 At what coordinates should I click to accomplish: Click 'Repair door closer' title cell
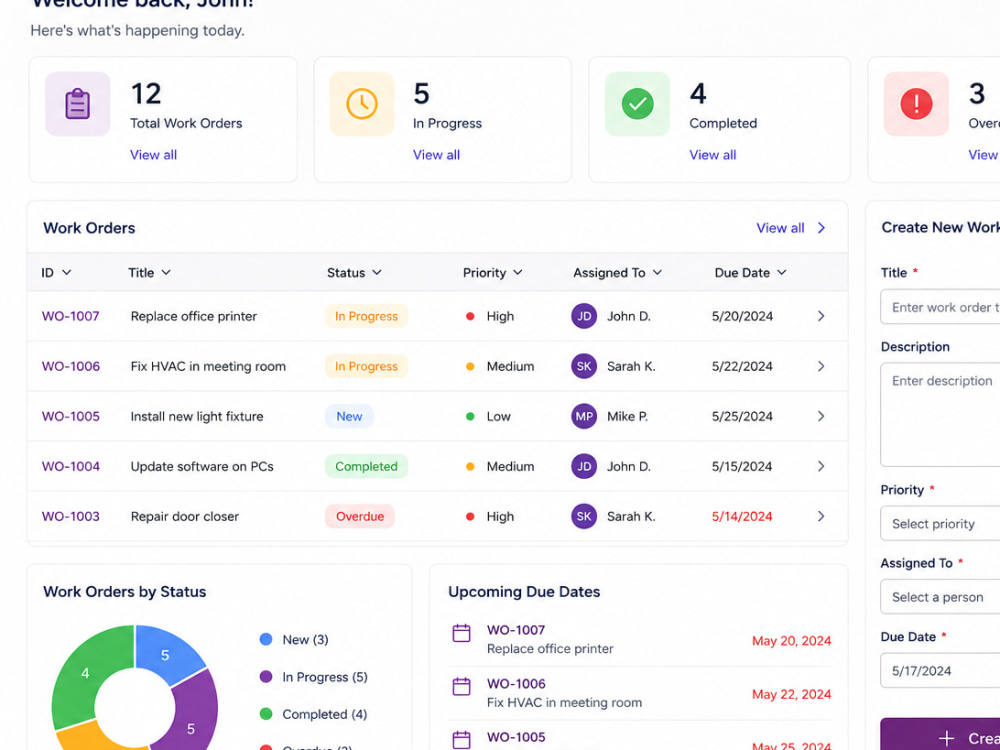(184, 517)
